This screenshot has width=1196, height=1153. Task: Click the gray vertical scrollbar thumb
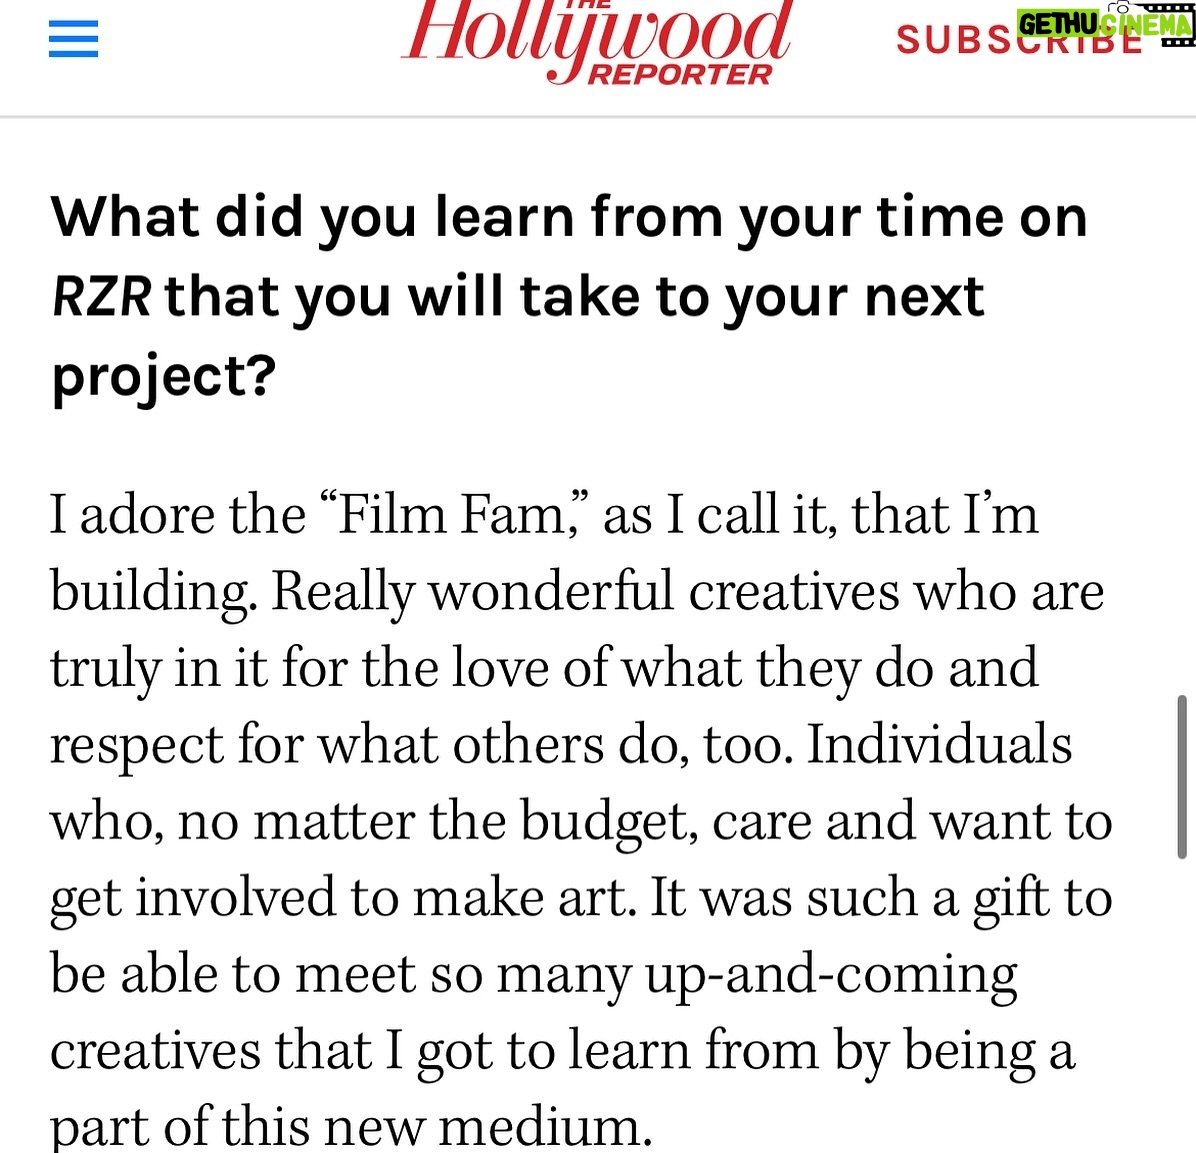(1182, 777)
